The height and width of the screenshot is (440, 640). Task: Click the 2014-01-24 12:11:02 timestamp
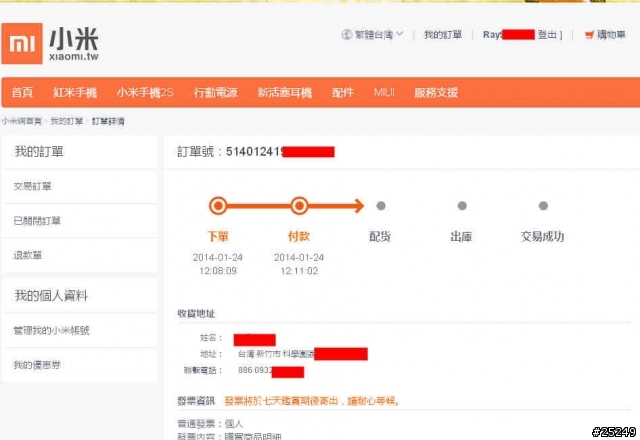[299, 264]
